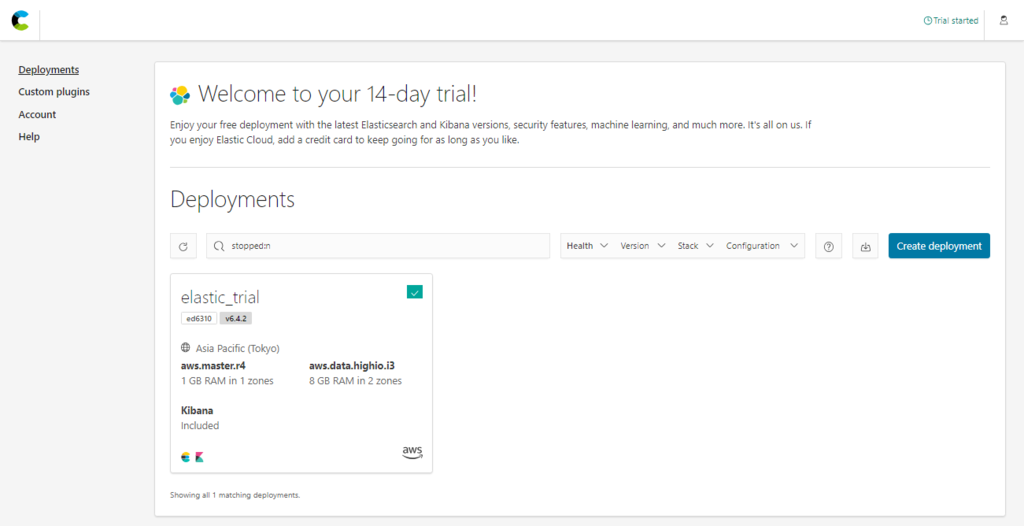Click the aws.master.r4 label
Image resolution: width=1024 pixels, height=526 pixels.
point(214,366)
